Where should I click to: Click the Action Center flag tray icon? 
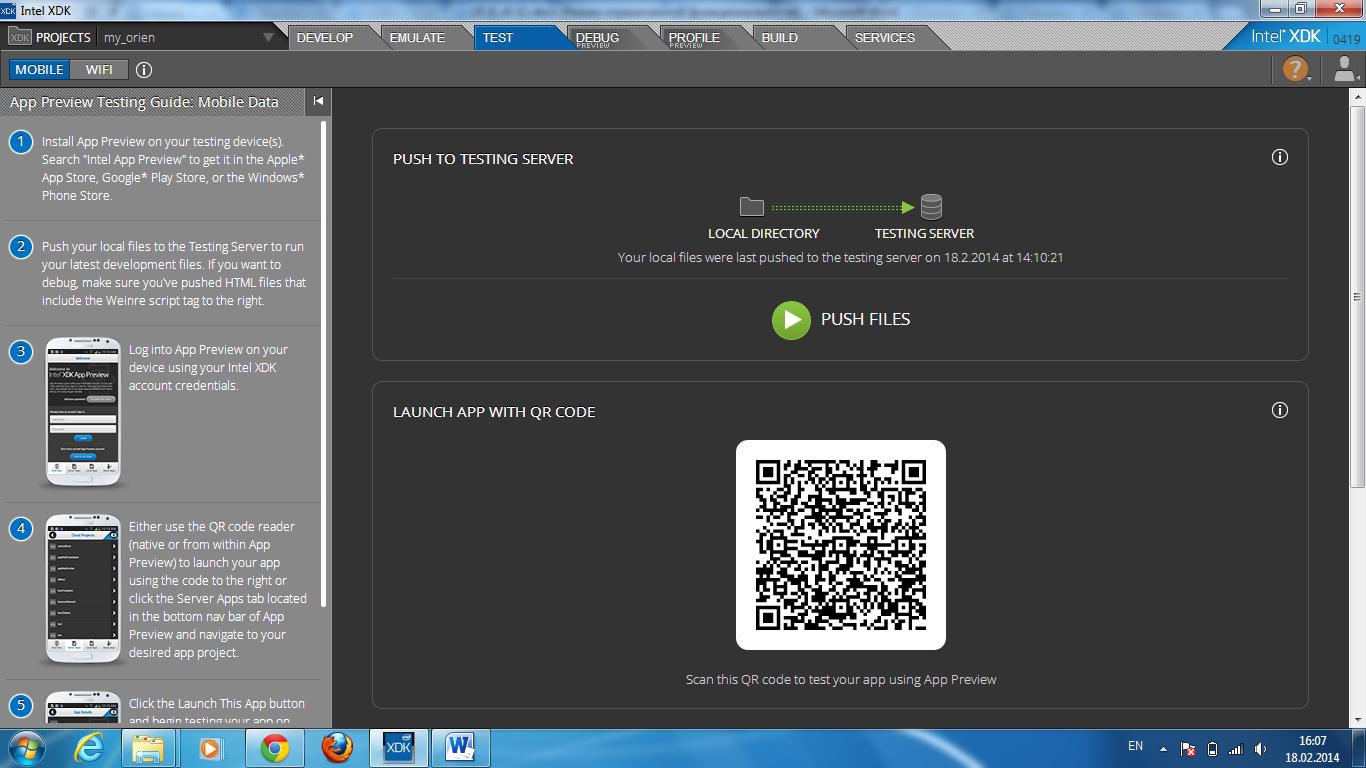1188,749
